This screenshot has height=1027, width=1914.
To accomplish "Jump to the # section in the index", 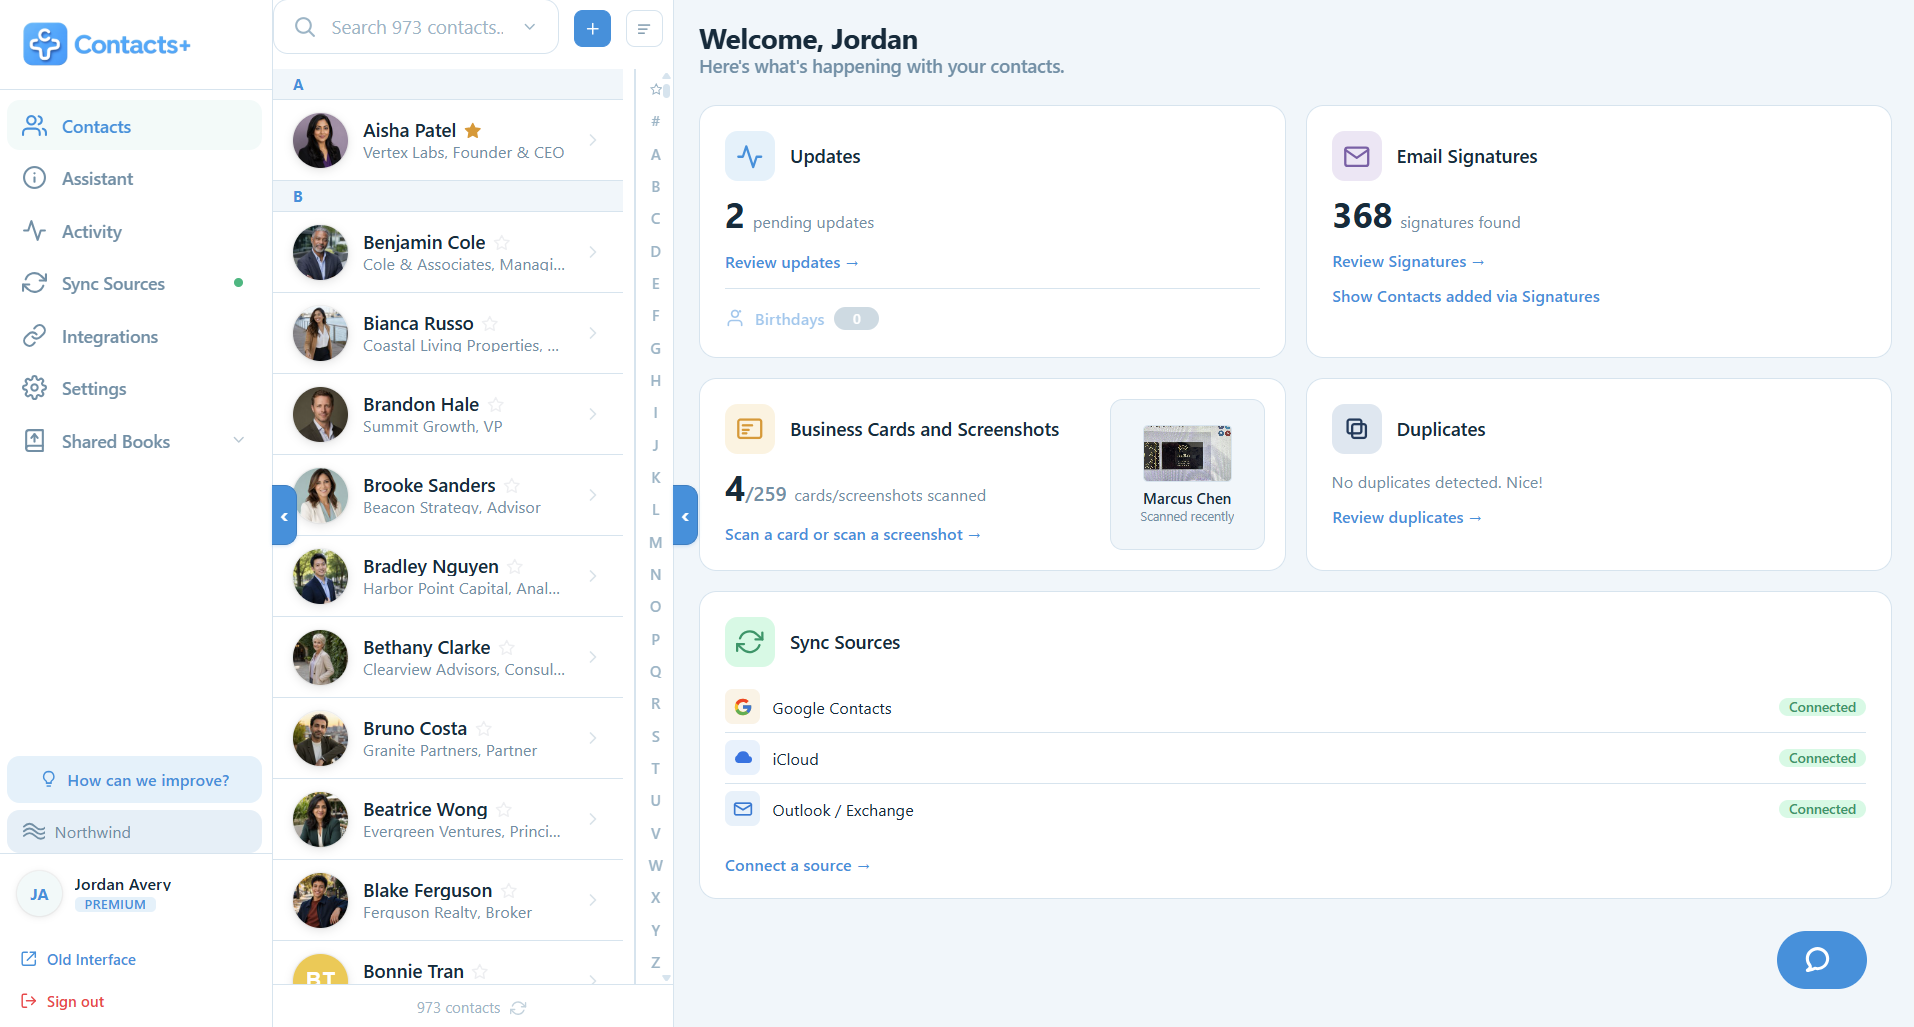I will [656, 121].
